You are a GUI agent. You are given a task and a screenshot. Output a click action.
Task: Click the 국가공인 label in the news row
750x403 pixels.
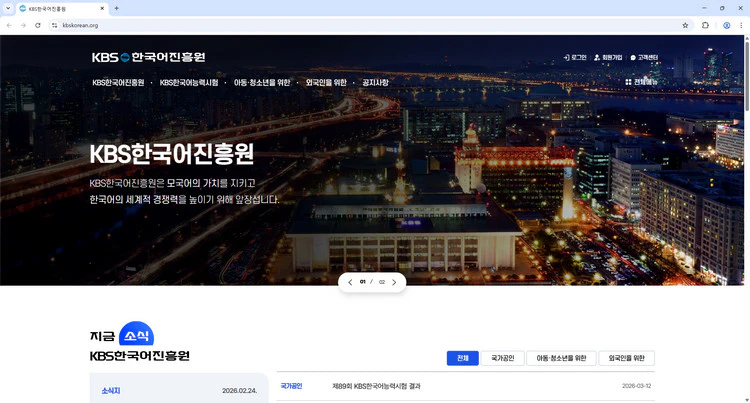(x=291, y=386)
